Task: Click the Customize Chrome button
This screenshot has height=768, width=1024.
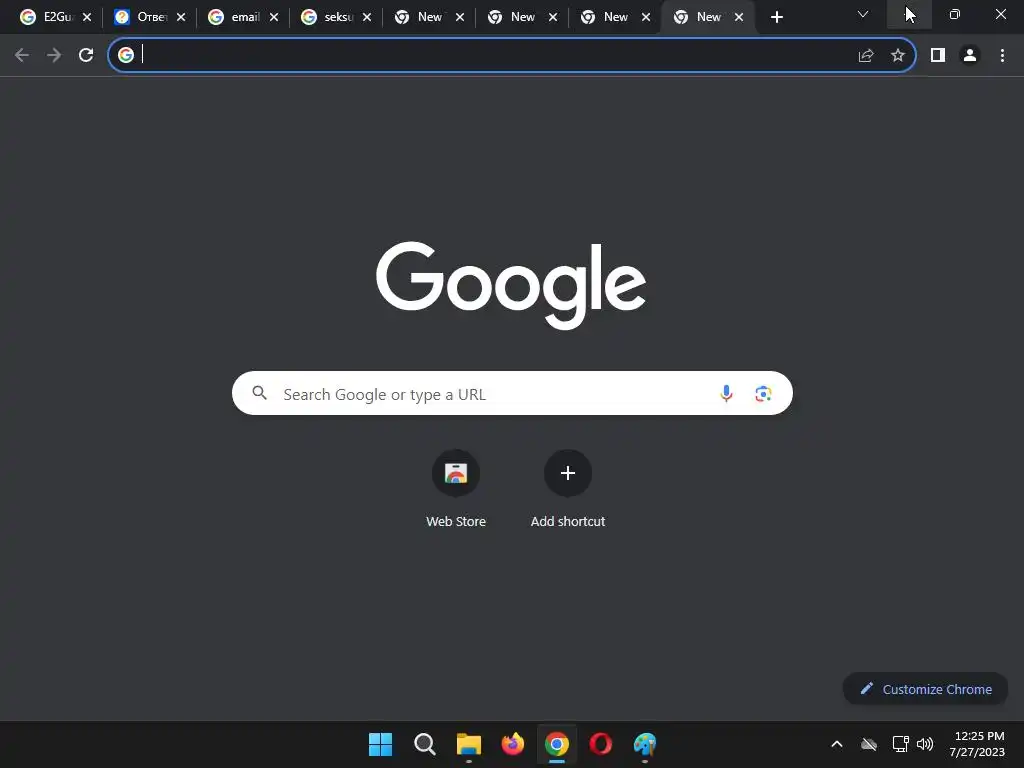Action: [x=925, y=689]
